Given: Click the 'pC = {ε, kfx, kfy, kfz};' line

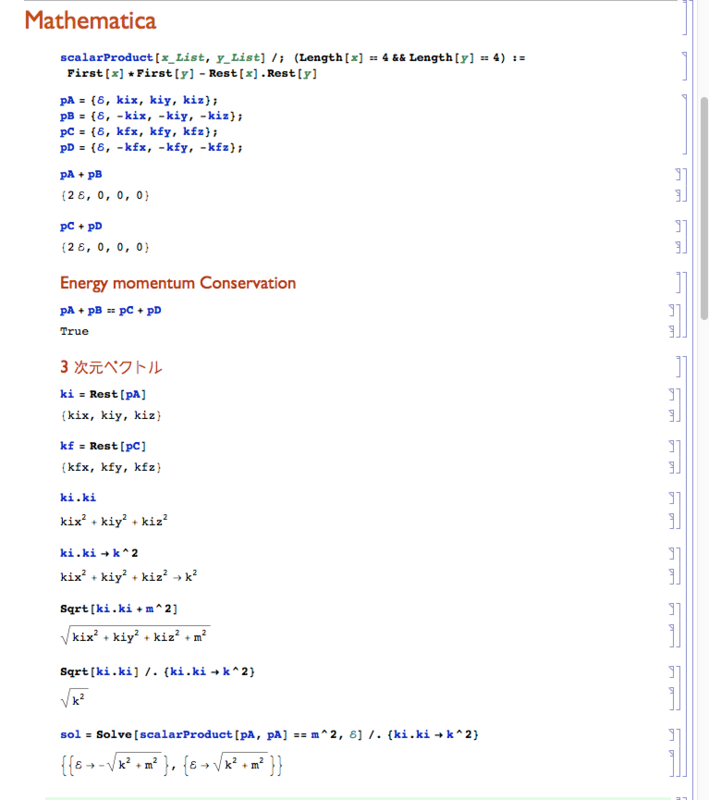Looking at the screenshot, I should (x=139, y=132).
